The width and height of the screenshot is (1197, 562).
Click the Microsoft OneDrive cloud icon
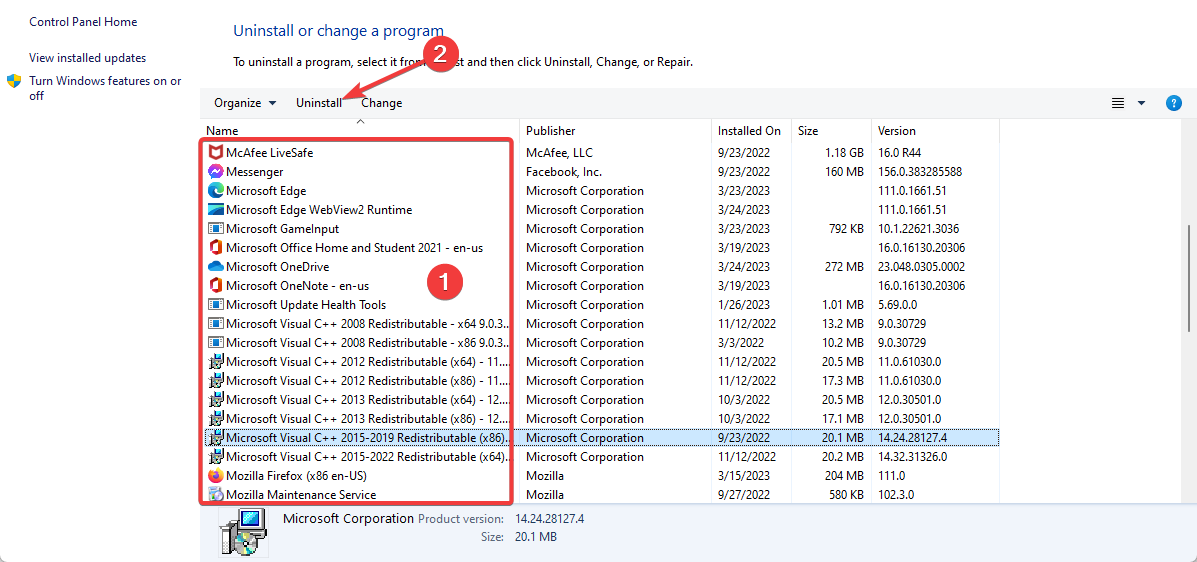(215, 267)
